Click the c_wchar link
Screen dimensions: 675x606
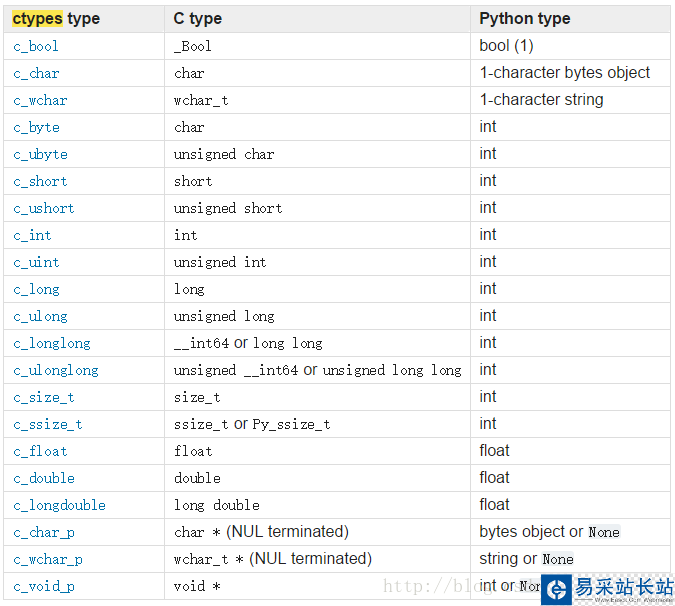tap(40, 100)
